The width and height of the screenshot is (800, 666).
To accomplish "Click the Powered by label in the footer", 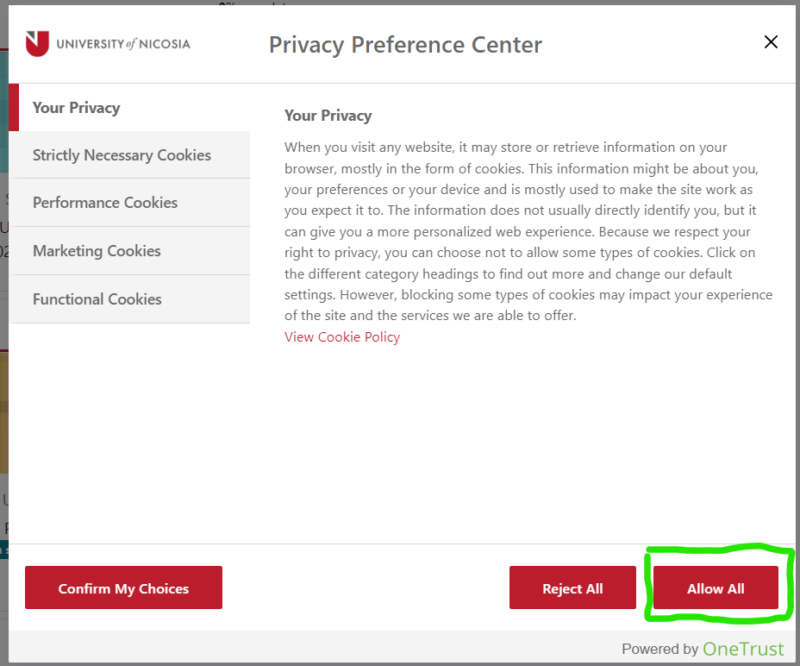I will (x=660, y=649).
